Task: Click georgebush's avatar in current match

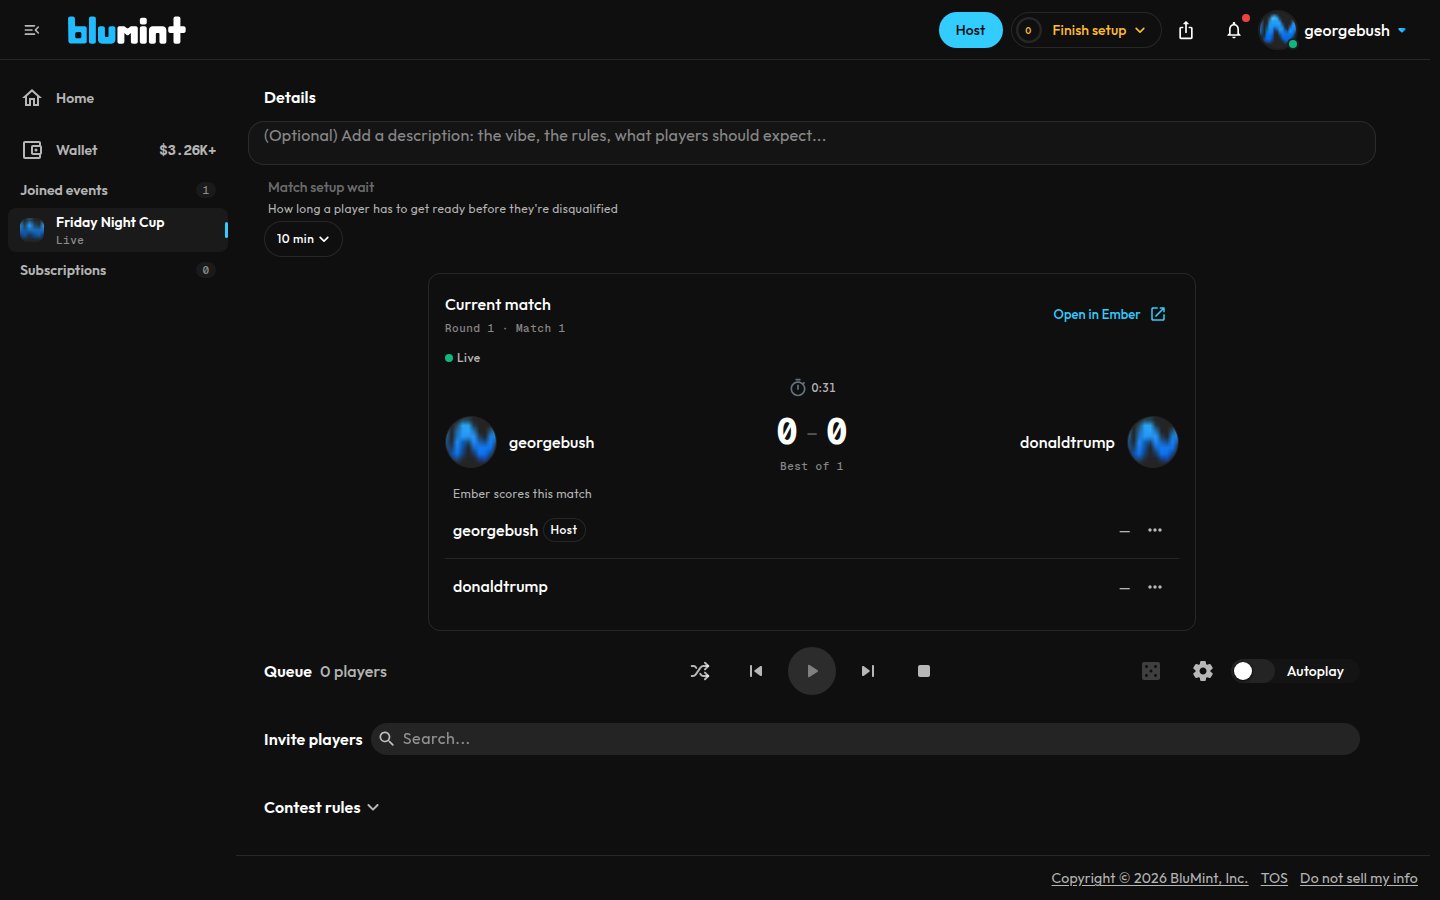Action: click(x=471, y=442)
